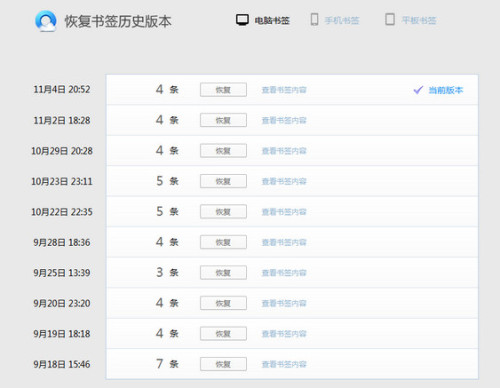This screenshot has height=388, width=500.
Task: Click the 4 条 count for 11月4日
Action: [x=167, y=89]
